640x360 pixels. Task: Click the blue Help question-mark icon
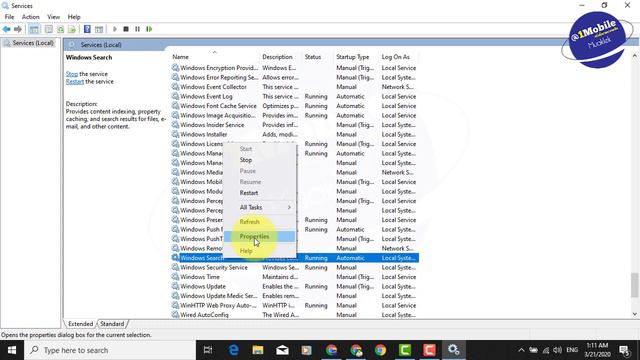click(x=87, y=29)
